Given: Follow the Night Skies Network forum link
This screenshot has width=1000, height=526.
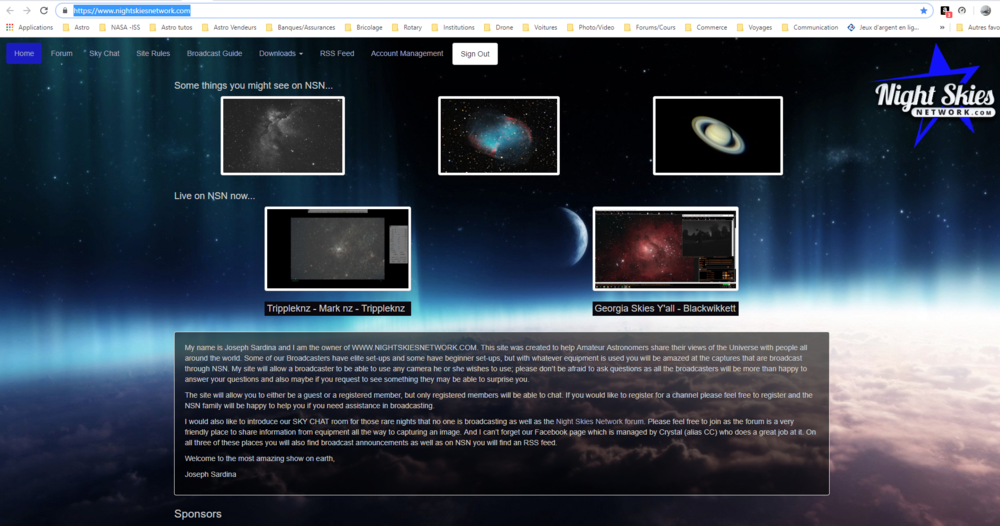Looking at the screenshot, I should tap(599, 421).
